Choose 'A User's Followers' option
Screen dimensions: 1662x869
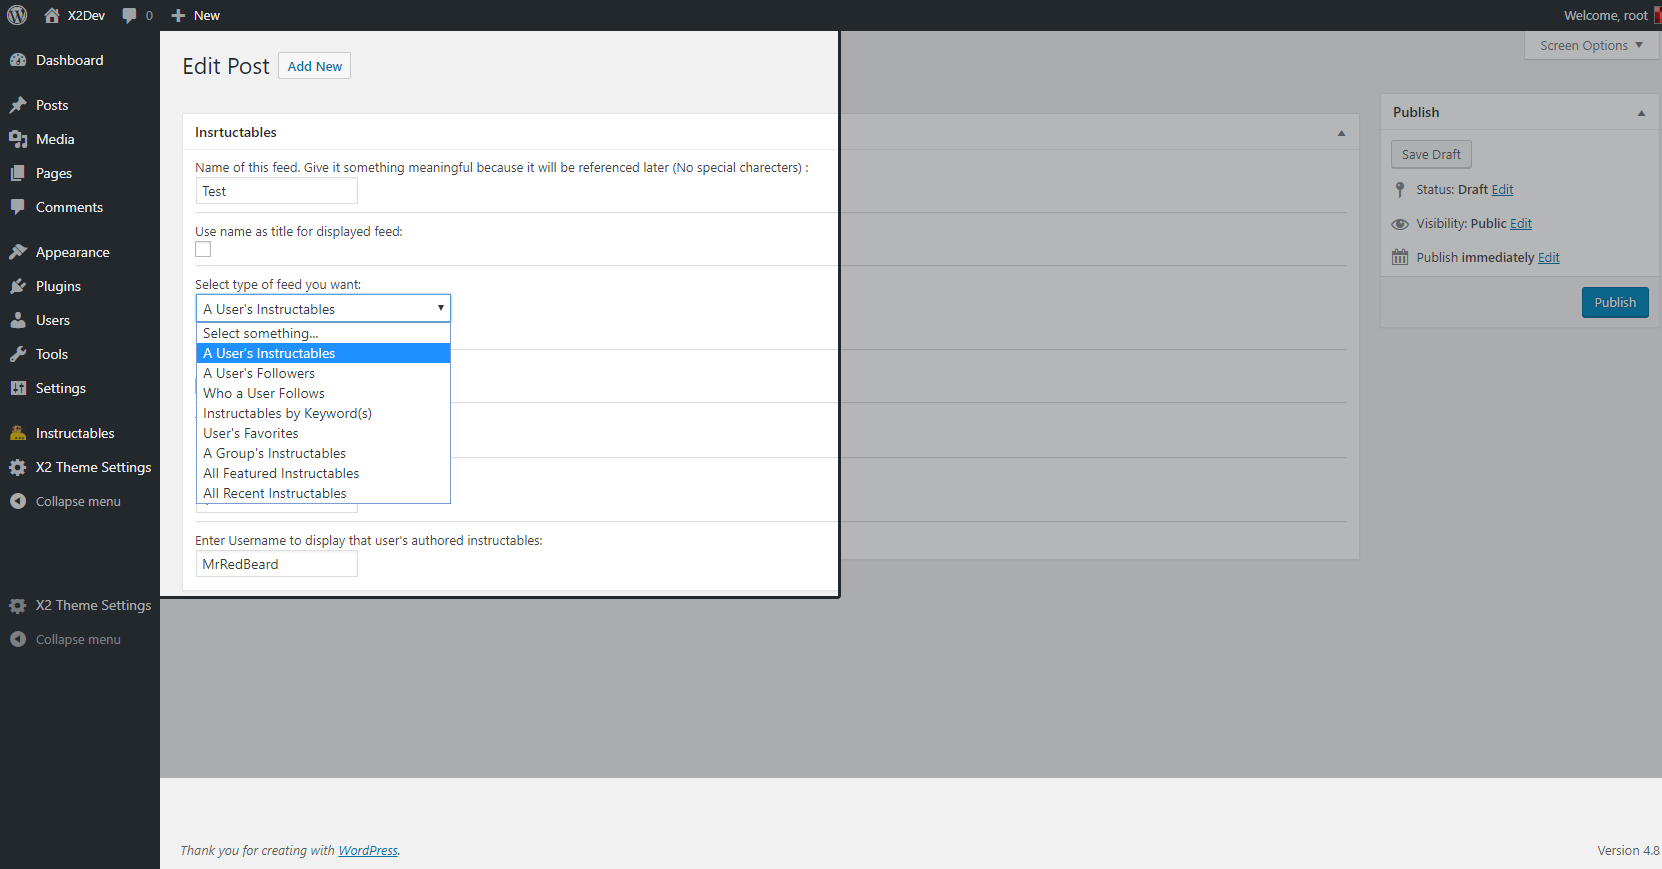(x=323, y=373)
